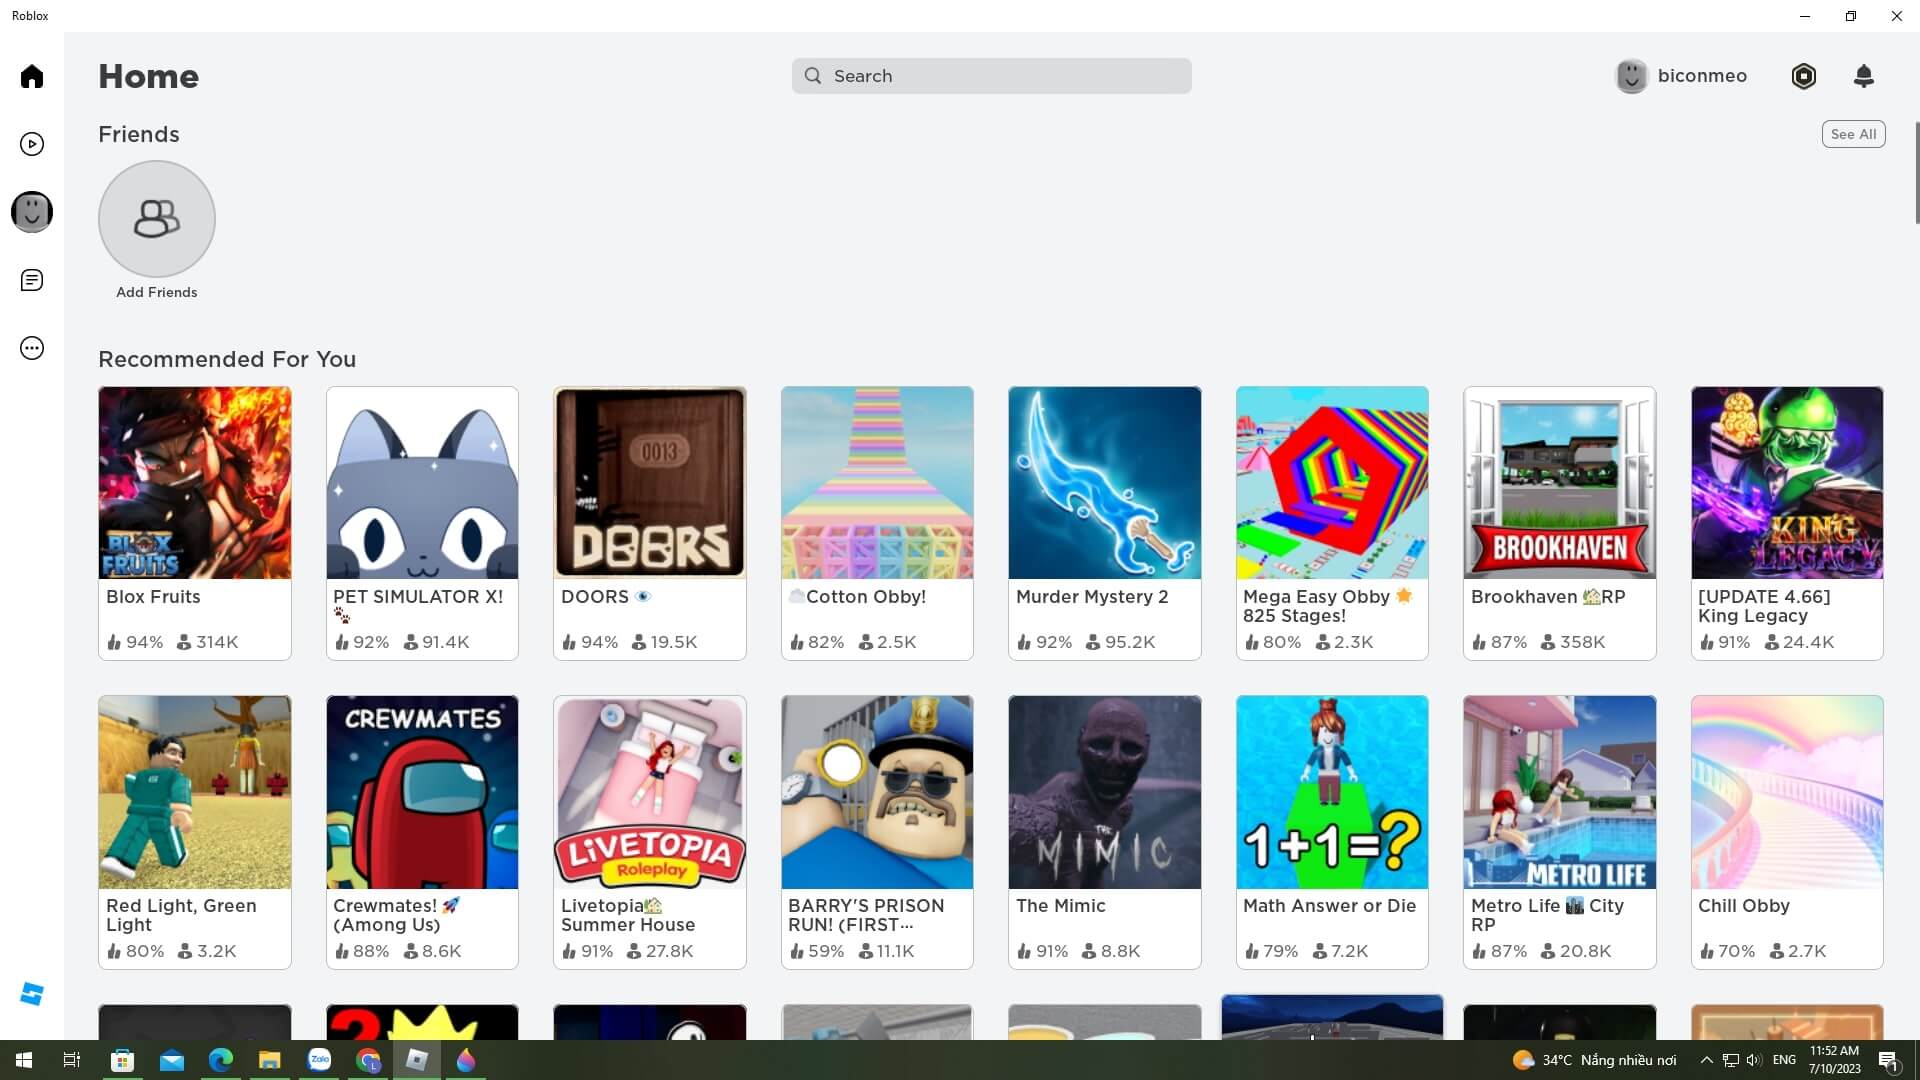The image size is (1920, 1080).
Task: Click the Roblox Home icon in sidebar
Action: [32, 75]
